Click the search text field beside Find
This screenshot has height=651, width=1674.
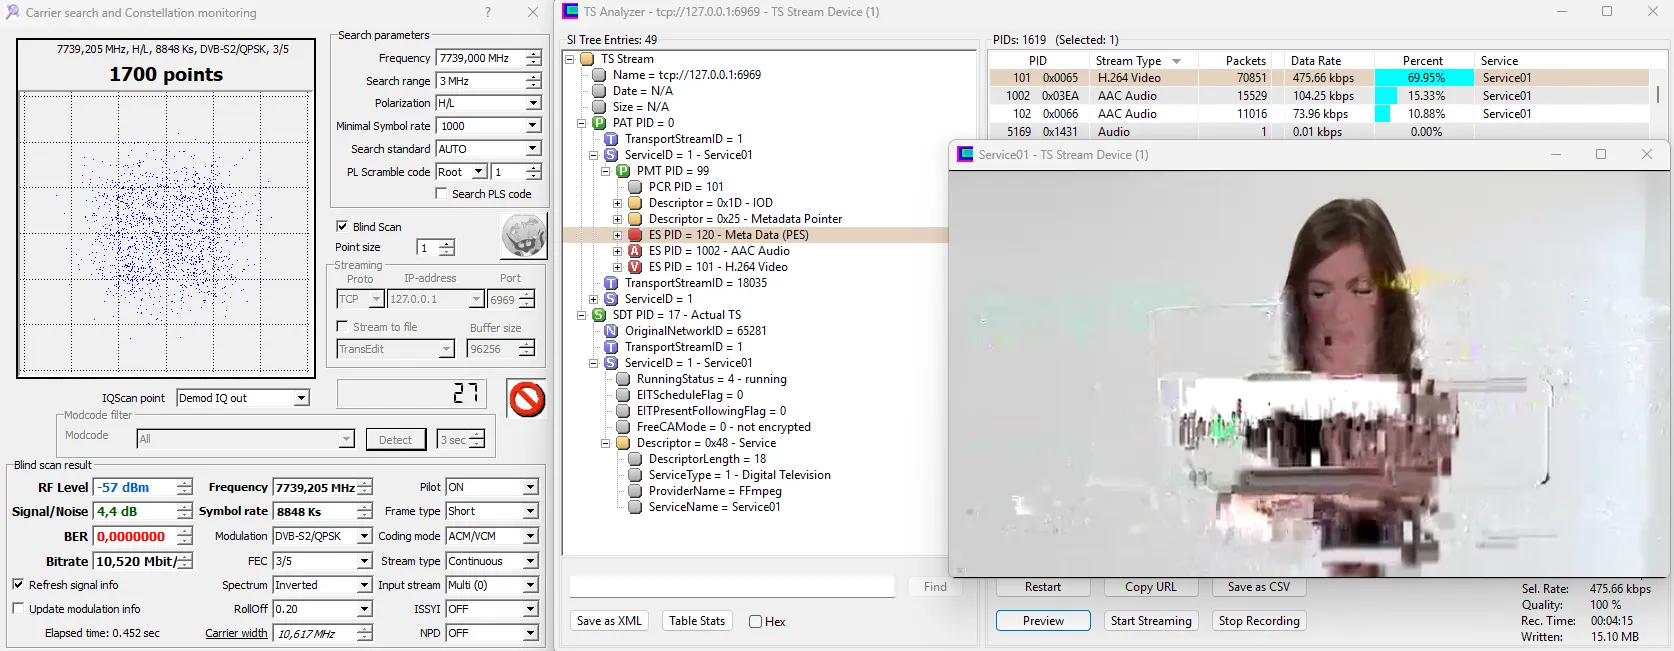coord(732,587)
